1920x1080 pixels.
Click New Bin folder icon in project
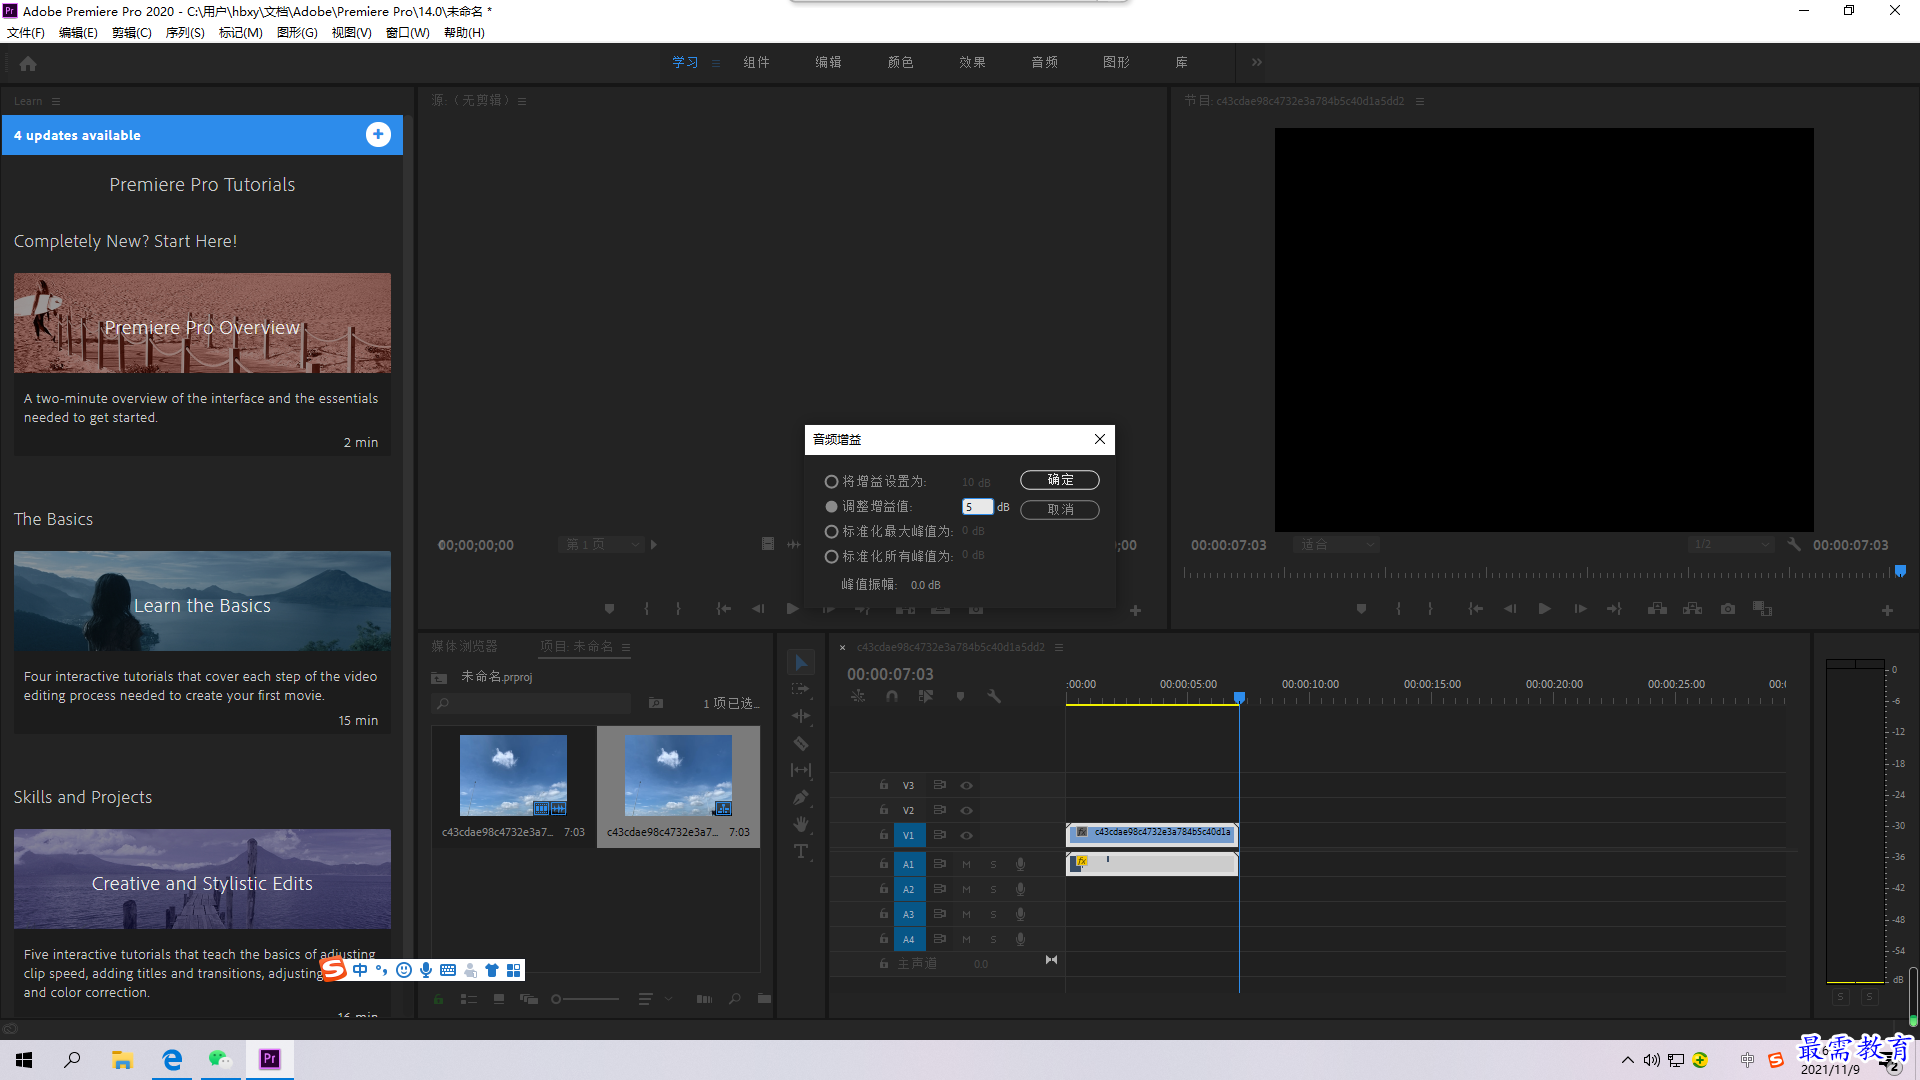click(x=764, y=998)
